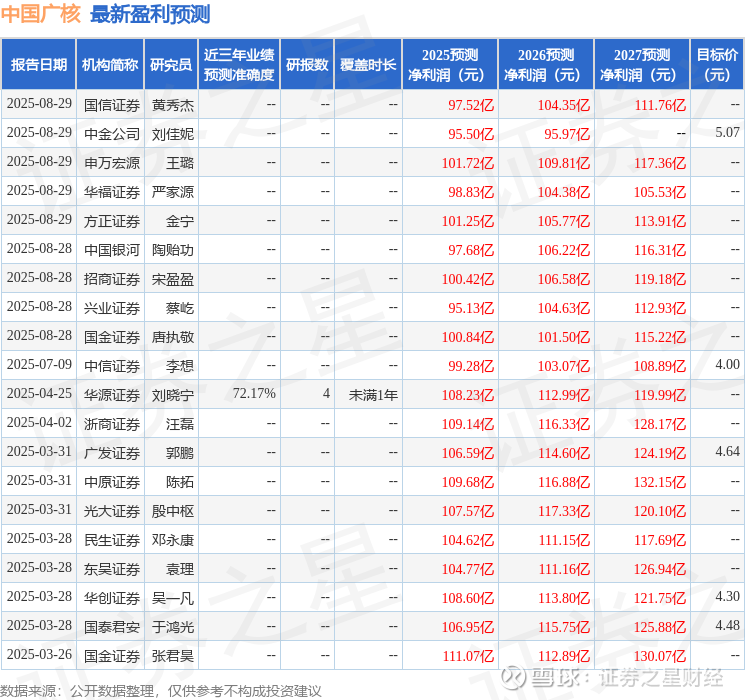Select the 机构简称 column header

110,65
